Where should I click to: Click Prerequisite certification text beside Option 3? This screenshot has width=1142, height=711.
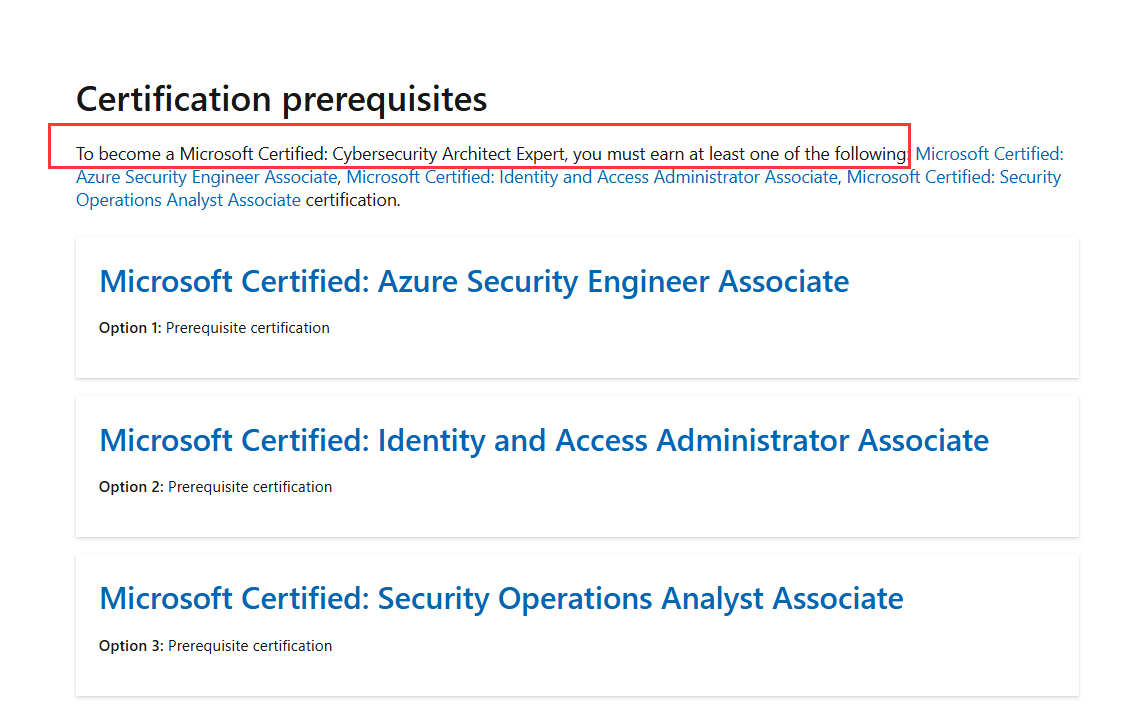pyautogui.click(x=250, y=646)
